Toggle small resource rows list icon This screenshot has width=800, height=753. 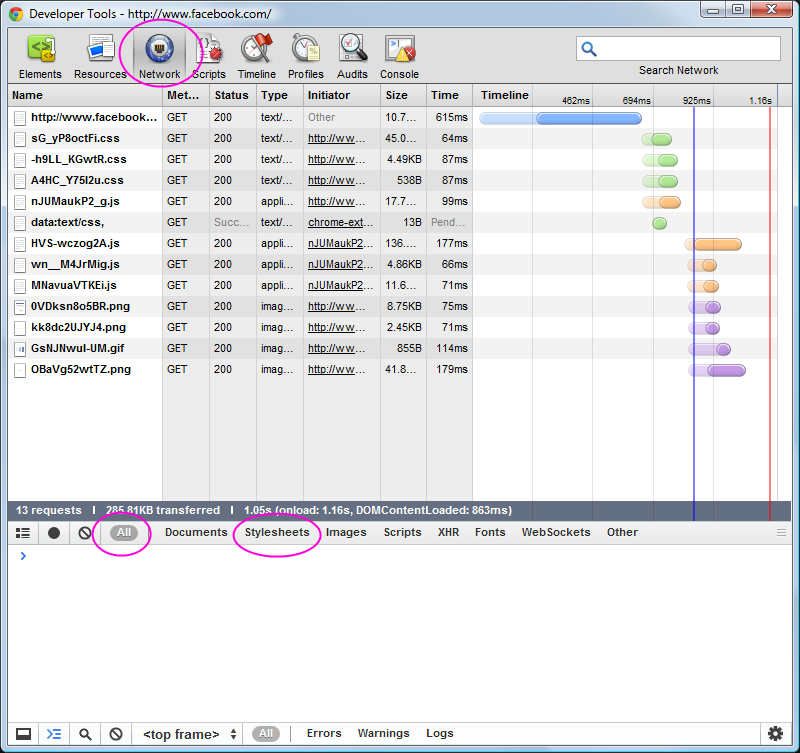pyautogui.click(x=22, y=533)
